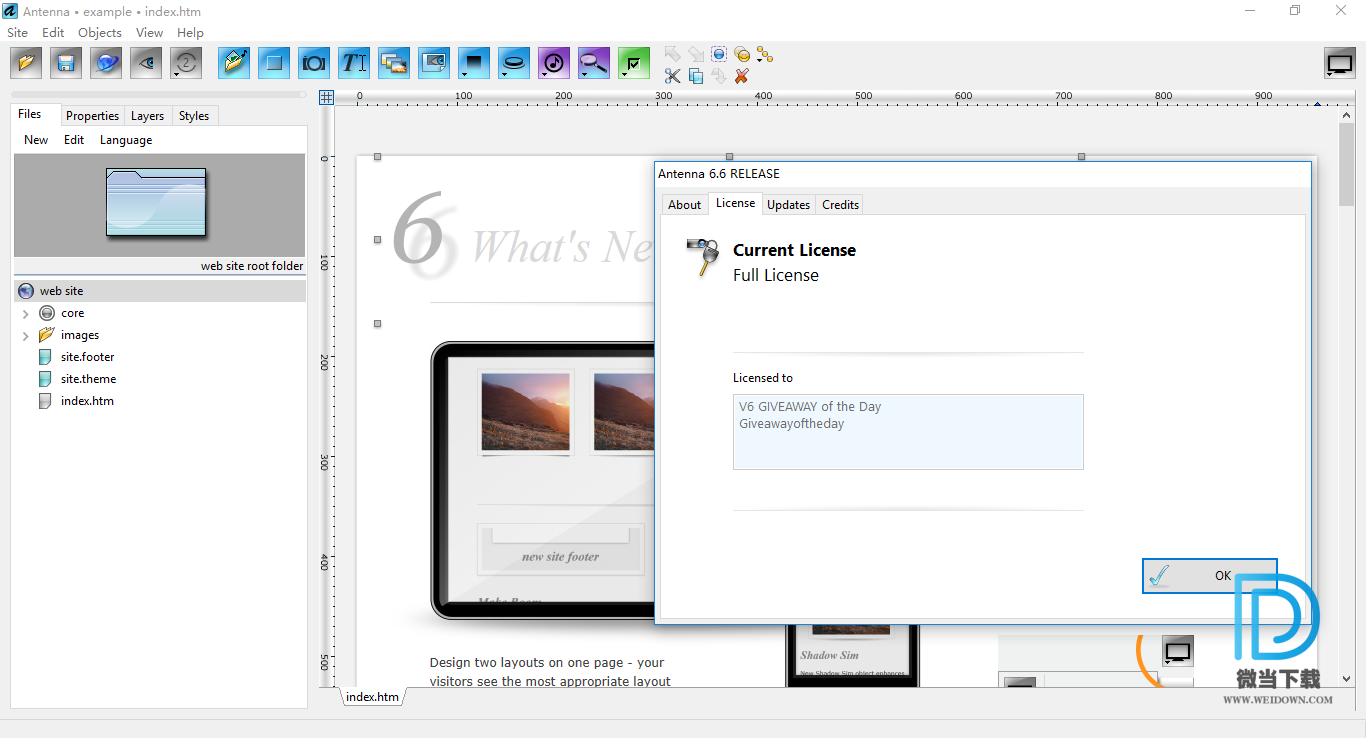Open a site with the folder icon
The image size is (1366, 738).
26,63
